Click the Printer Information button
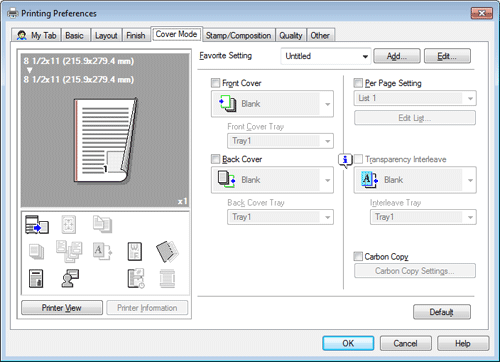 point(147,308)
